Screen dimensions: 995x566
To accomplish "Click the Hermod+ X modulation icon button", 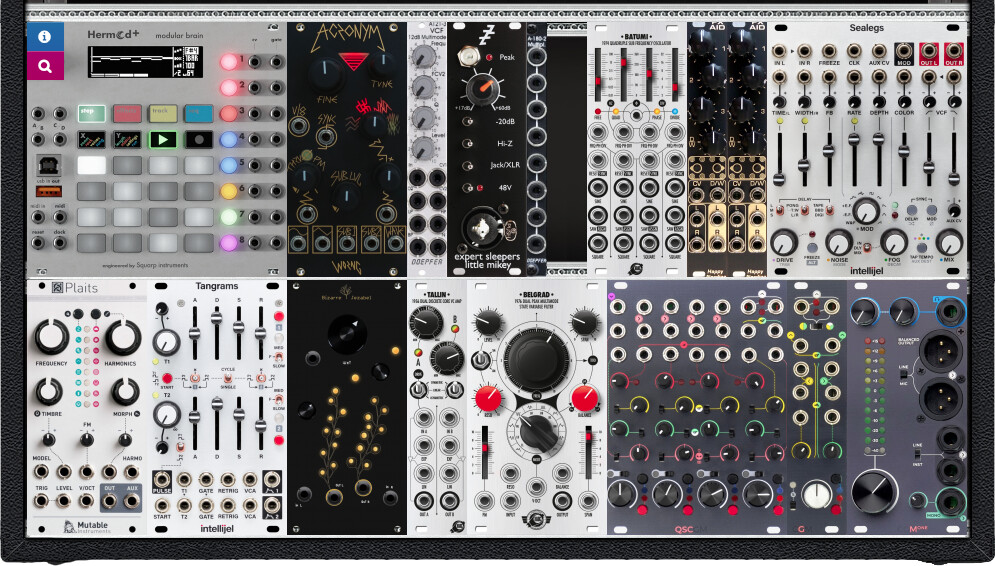I will point(91,139).
